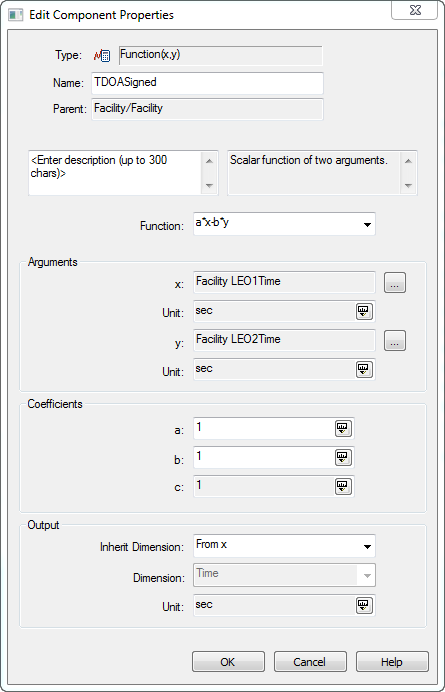
Task: Click the dialog title bar icon
Action: tap(15, 15)
